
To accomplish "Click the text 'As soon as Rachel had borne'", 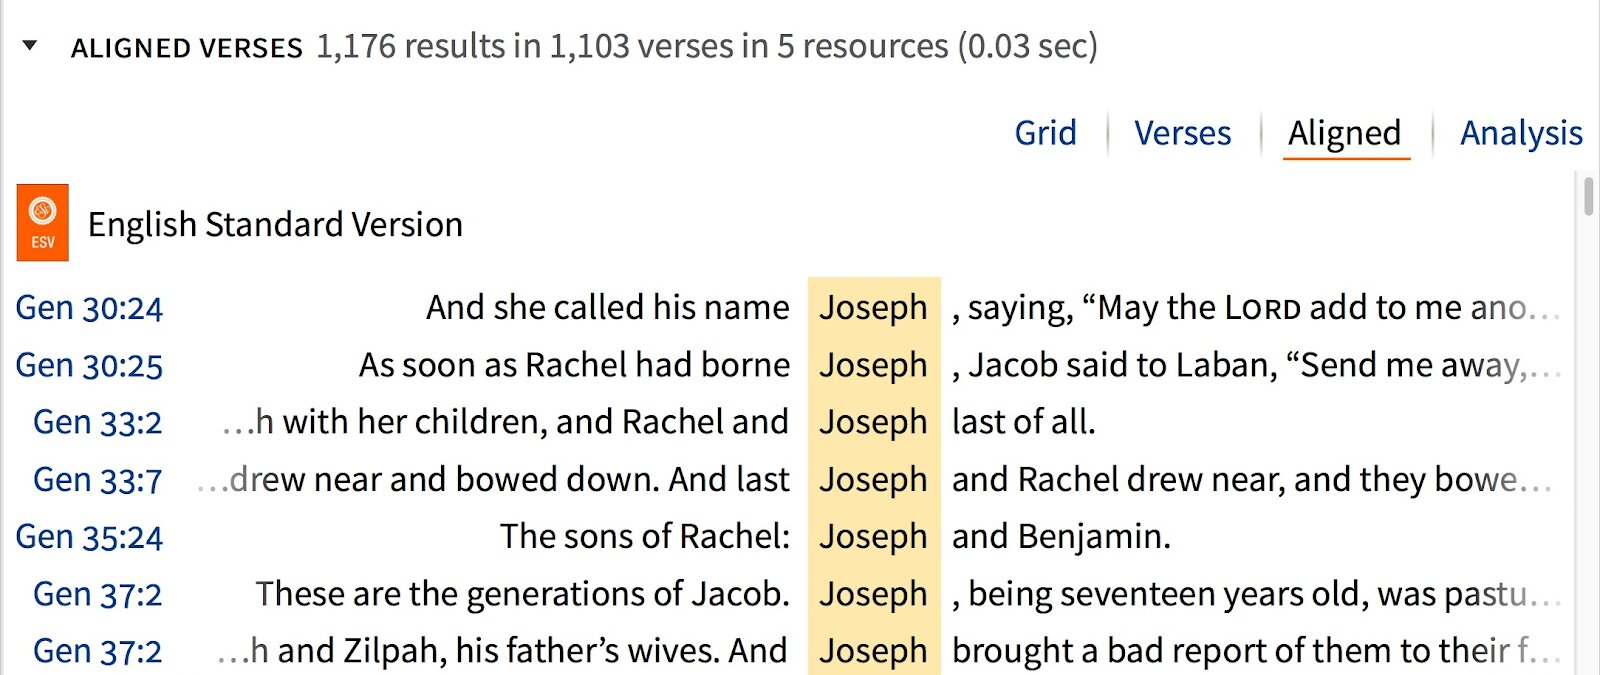I will tap(575, 365).
